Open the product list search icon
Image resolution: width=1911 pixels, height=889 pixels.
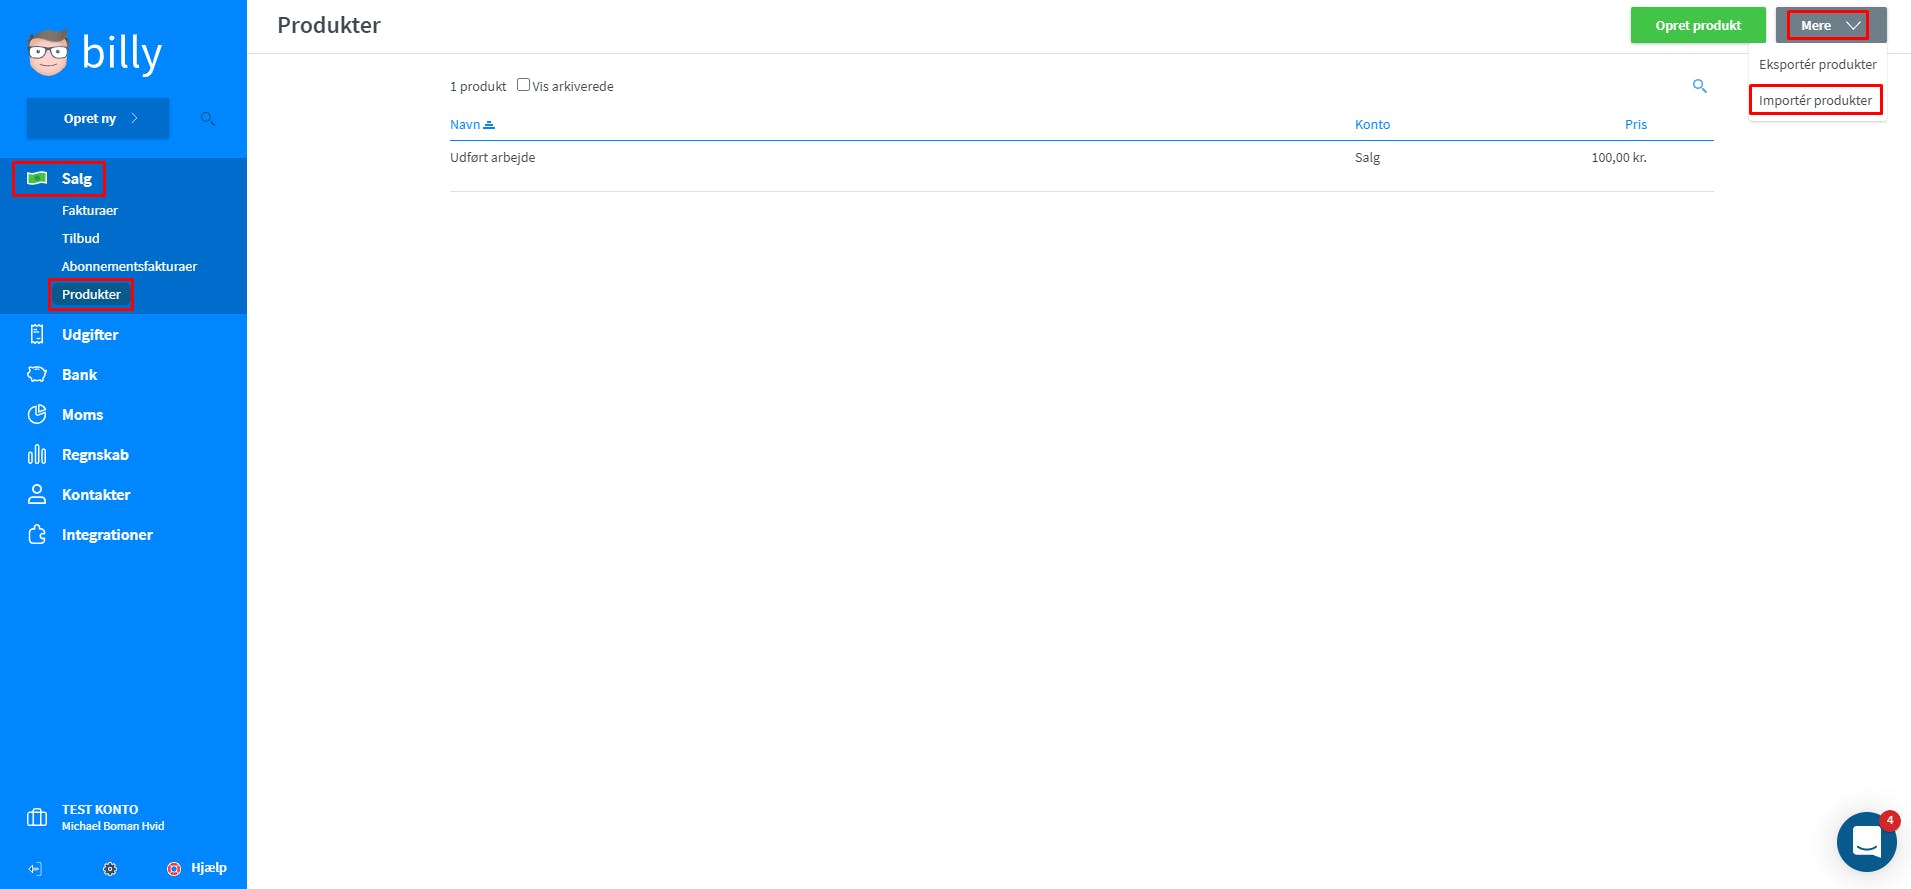(x=1699, y=86)
